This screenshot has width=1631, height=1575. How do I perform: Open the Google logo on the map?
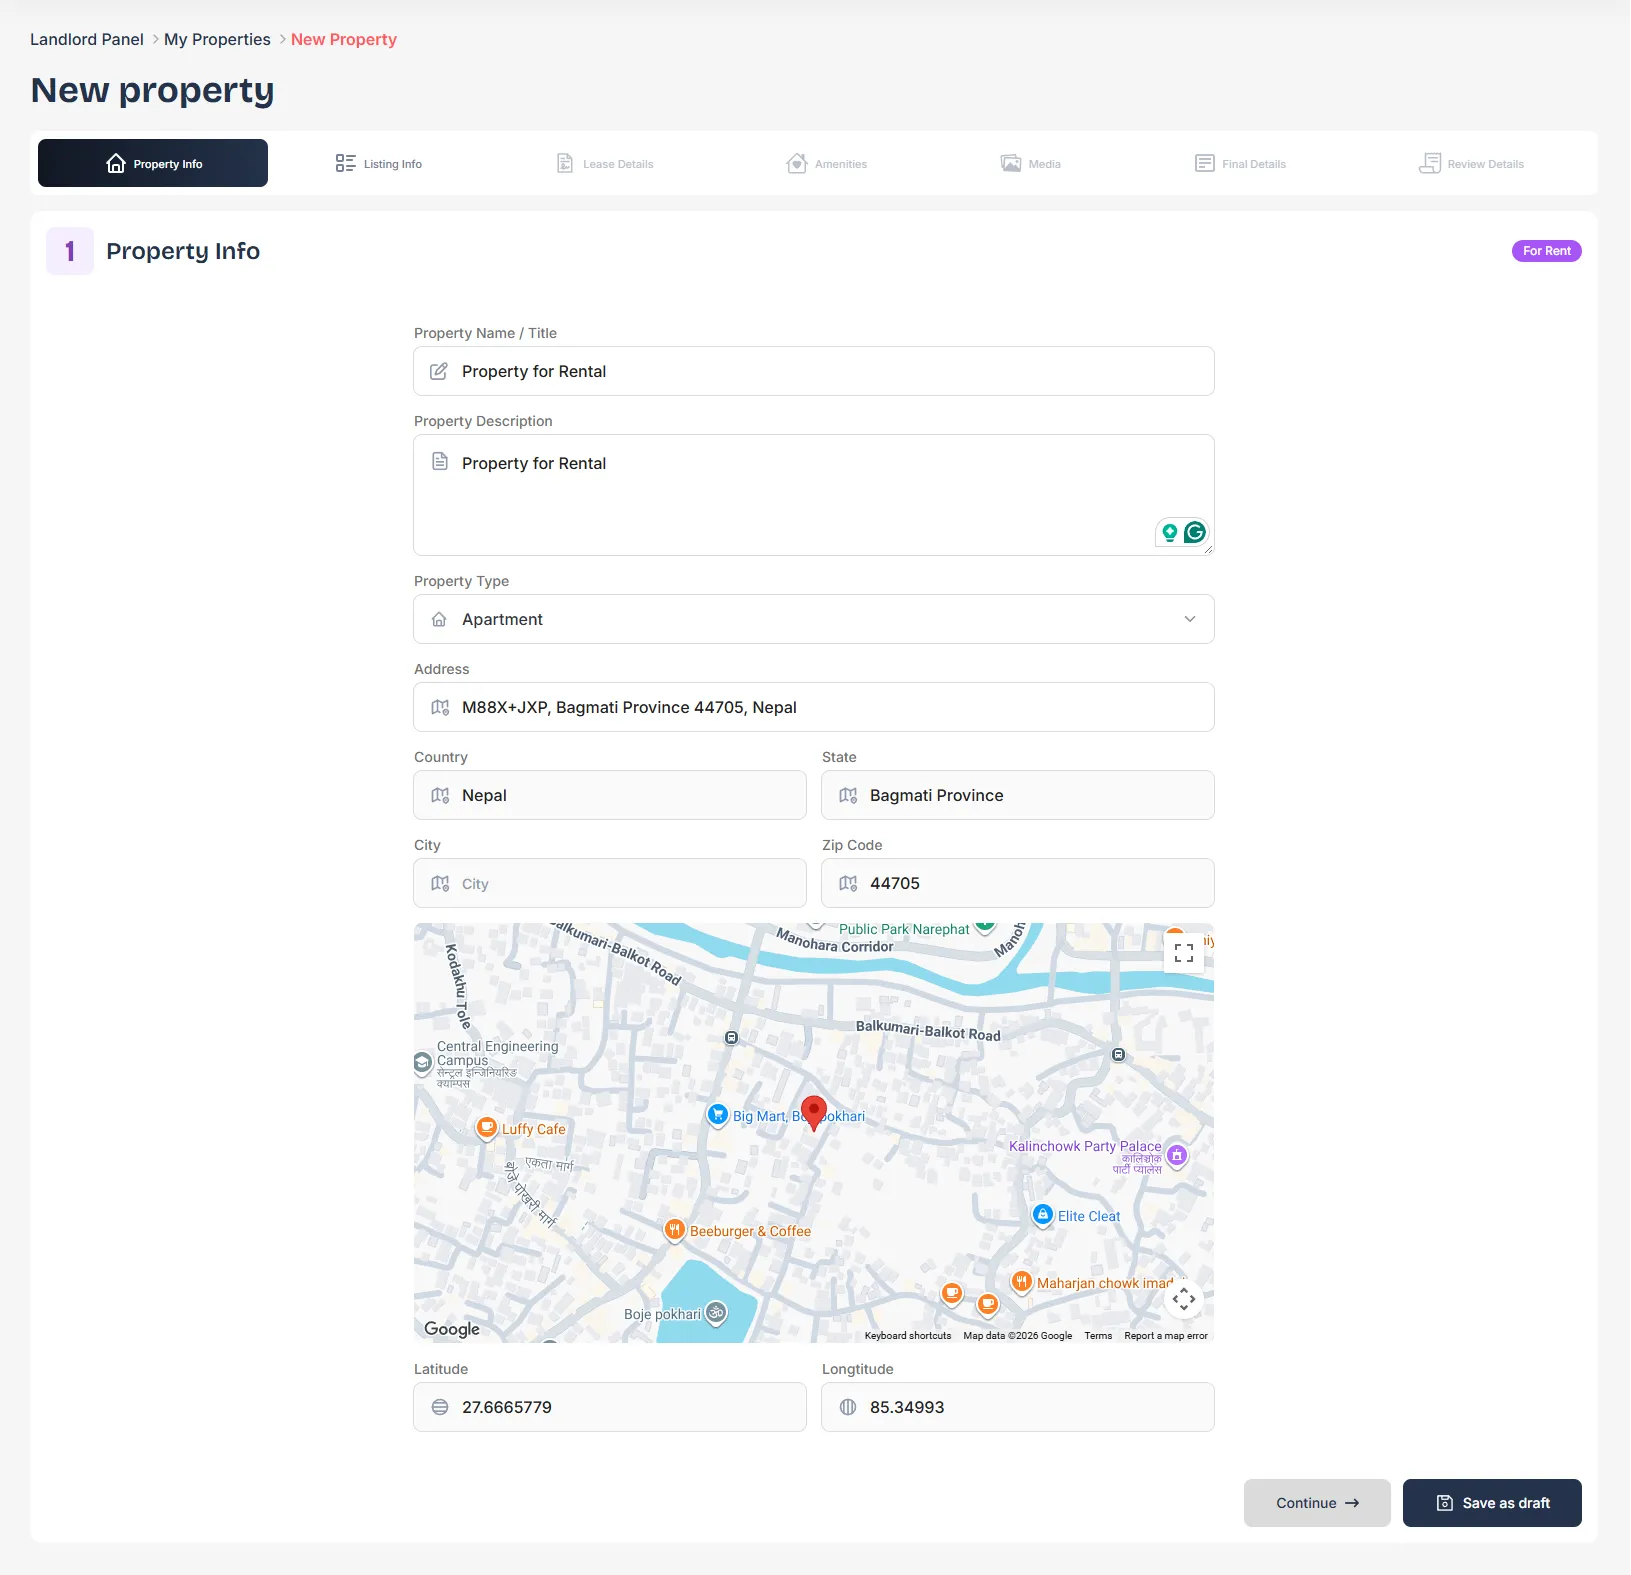[x=452, y=1329]
